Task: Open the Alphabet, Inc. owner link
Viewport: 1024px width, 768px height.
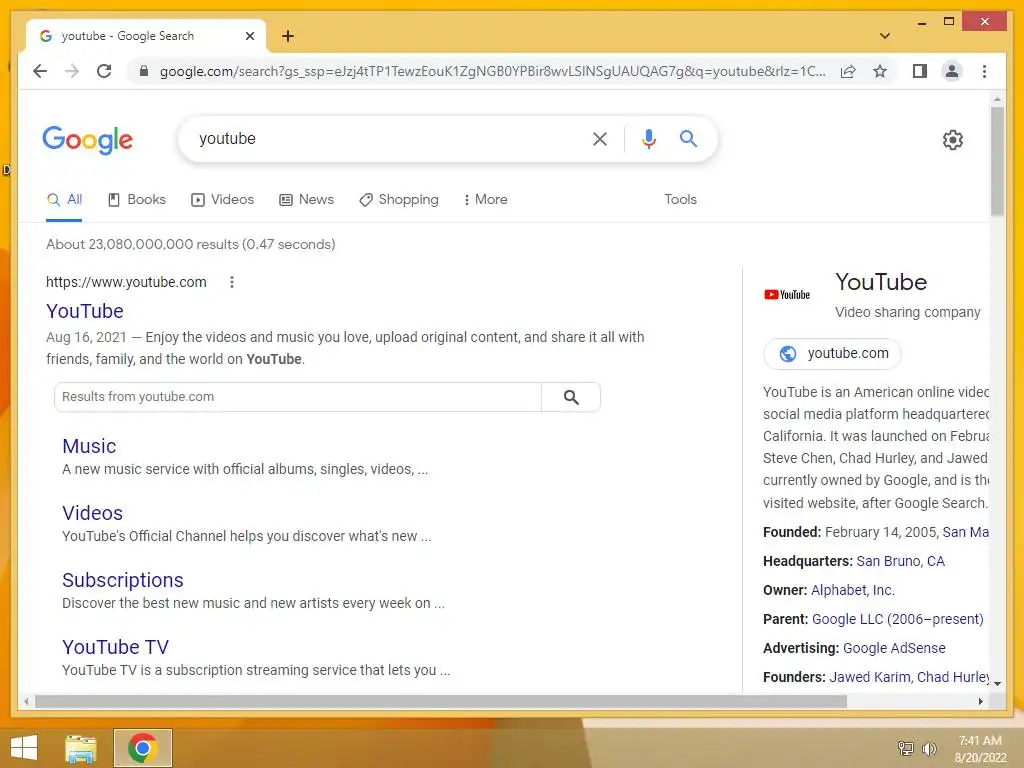Action: [853, 590]
